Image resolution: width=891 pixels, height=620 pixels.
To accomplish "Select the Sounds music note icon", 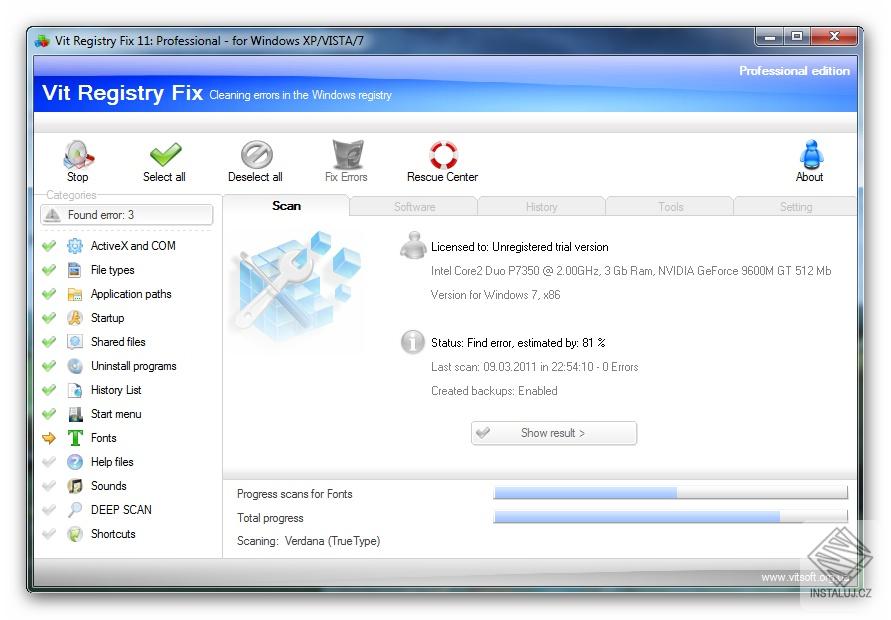I will click(74, 486).
